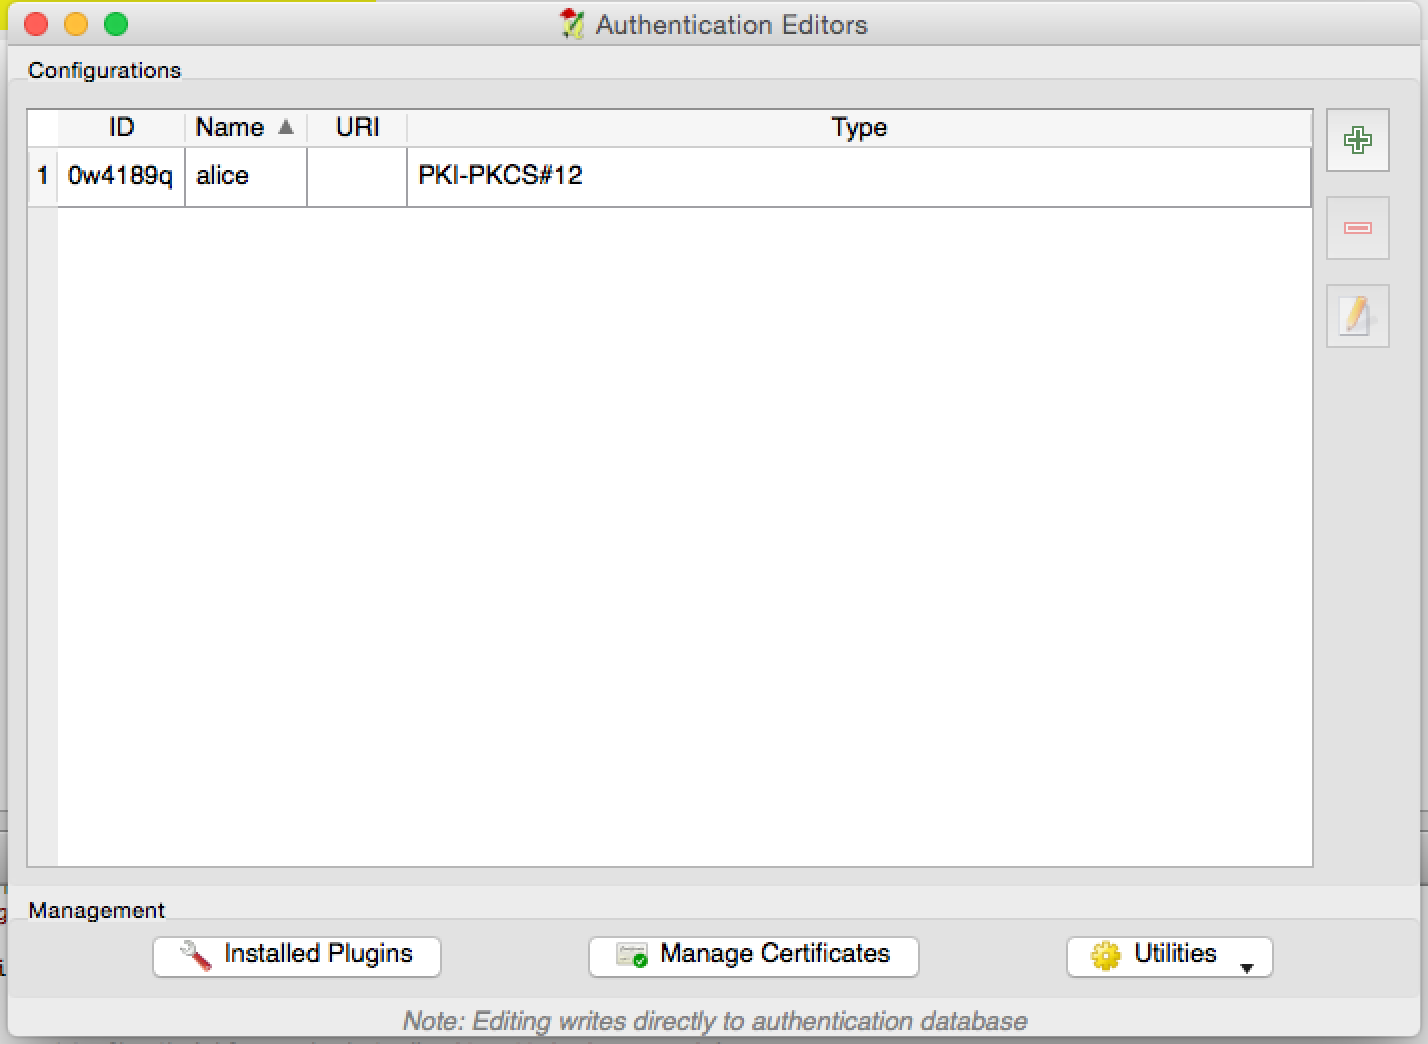The height and width of the screenshot is (1044, 1428).
Task: Click the certificate icon on Manage Certificates
Action: pyautogui.click(x=632, y=956)
